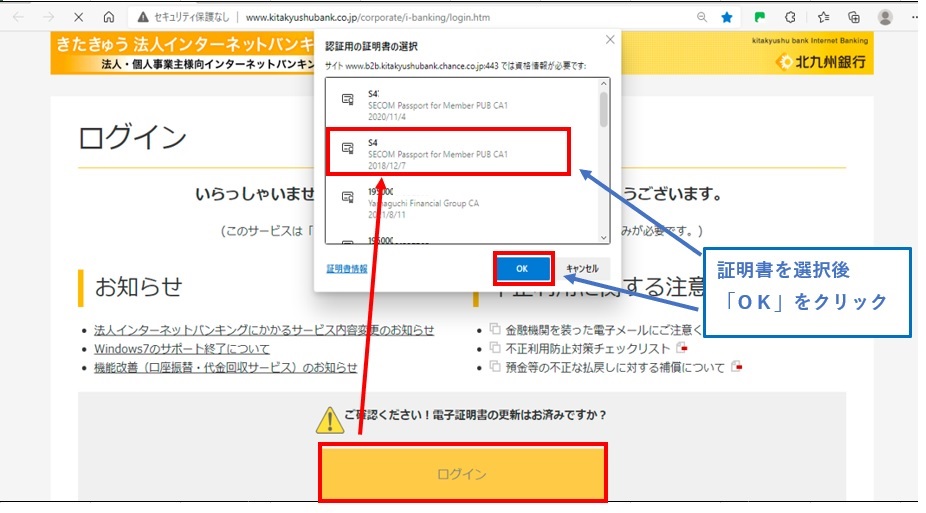
Task: Open the user profile avatar
Action: pyautogui.click(x=885, y=17)
